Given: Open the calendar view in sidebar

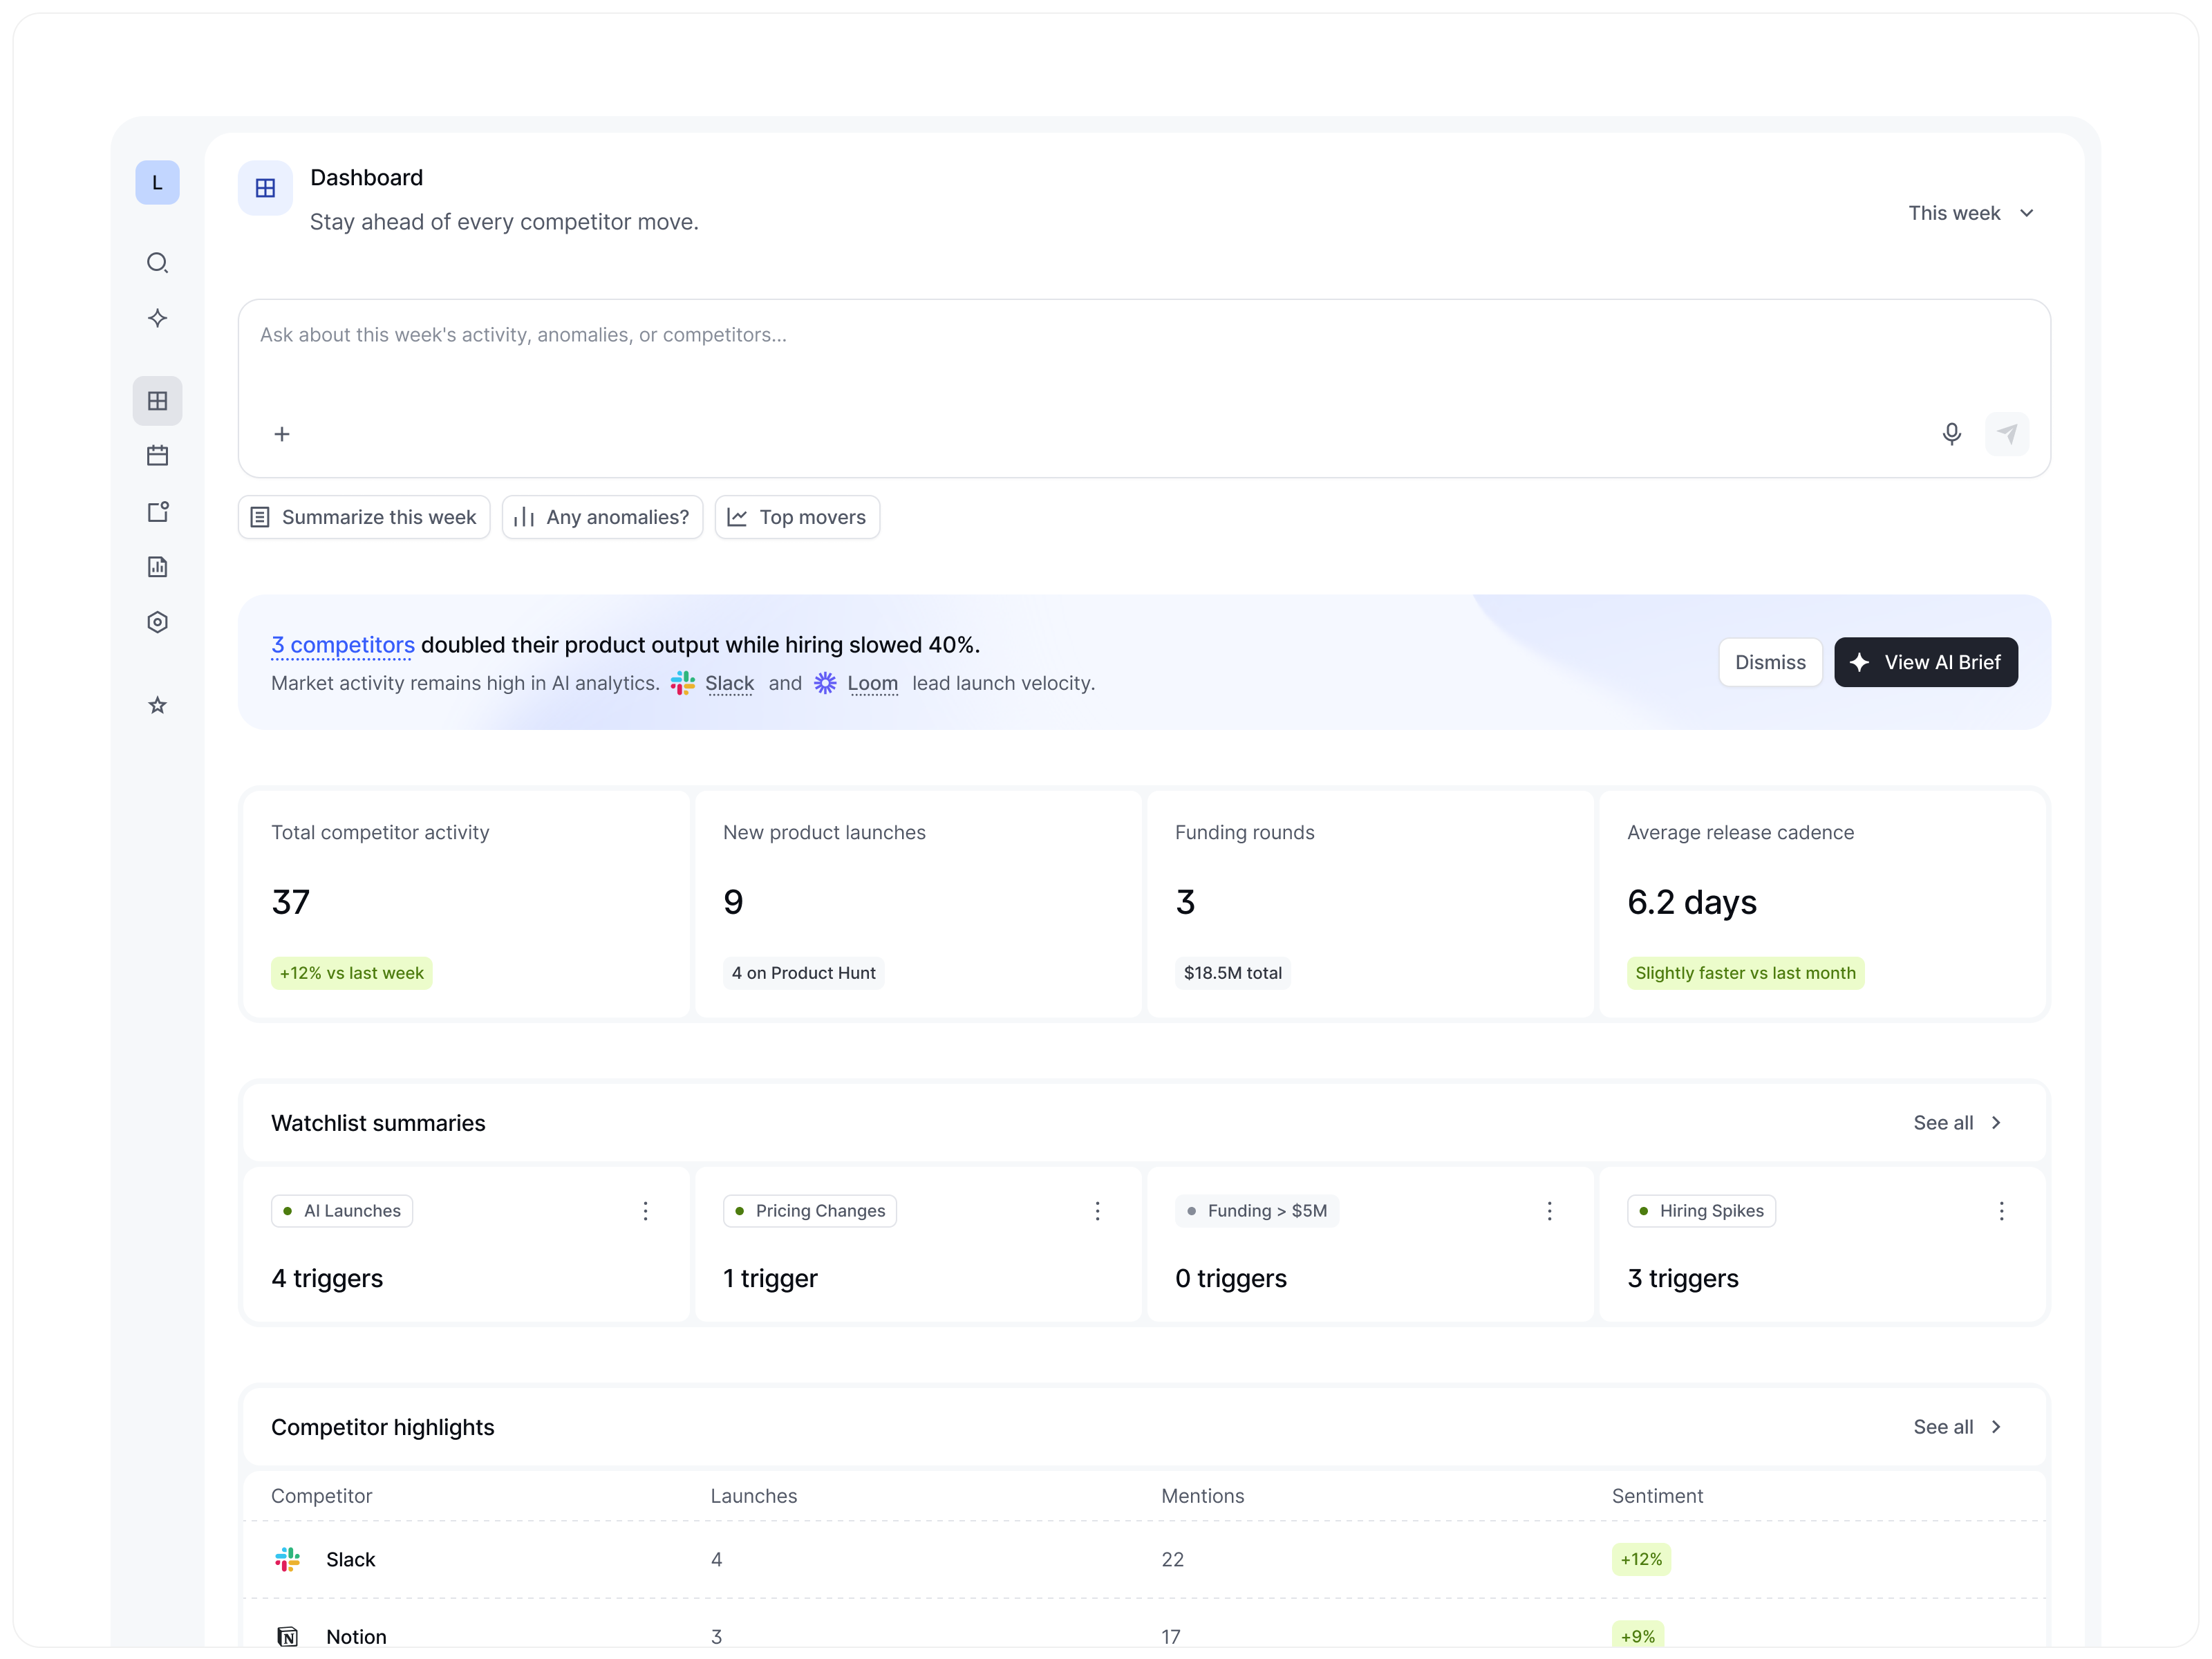Looking at the screenshot, I should point(158,455).
